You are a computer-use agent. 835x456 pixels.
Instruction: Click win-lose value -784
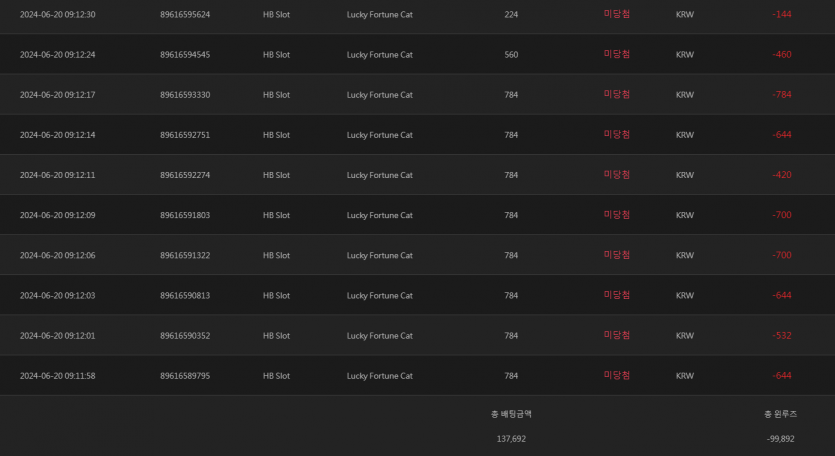782,95
